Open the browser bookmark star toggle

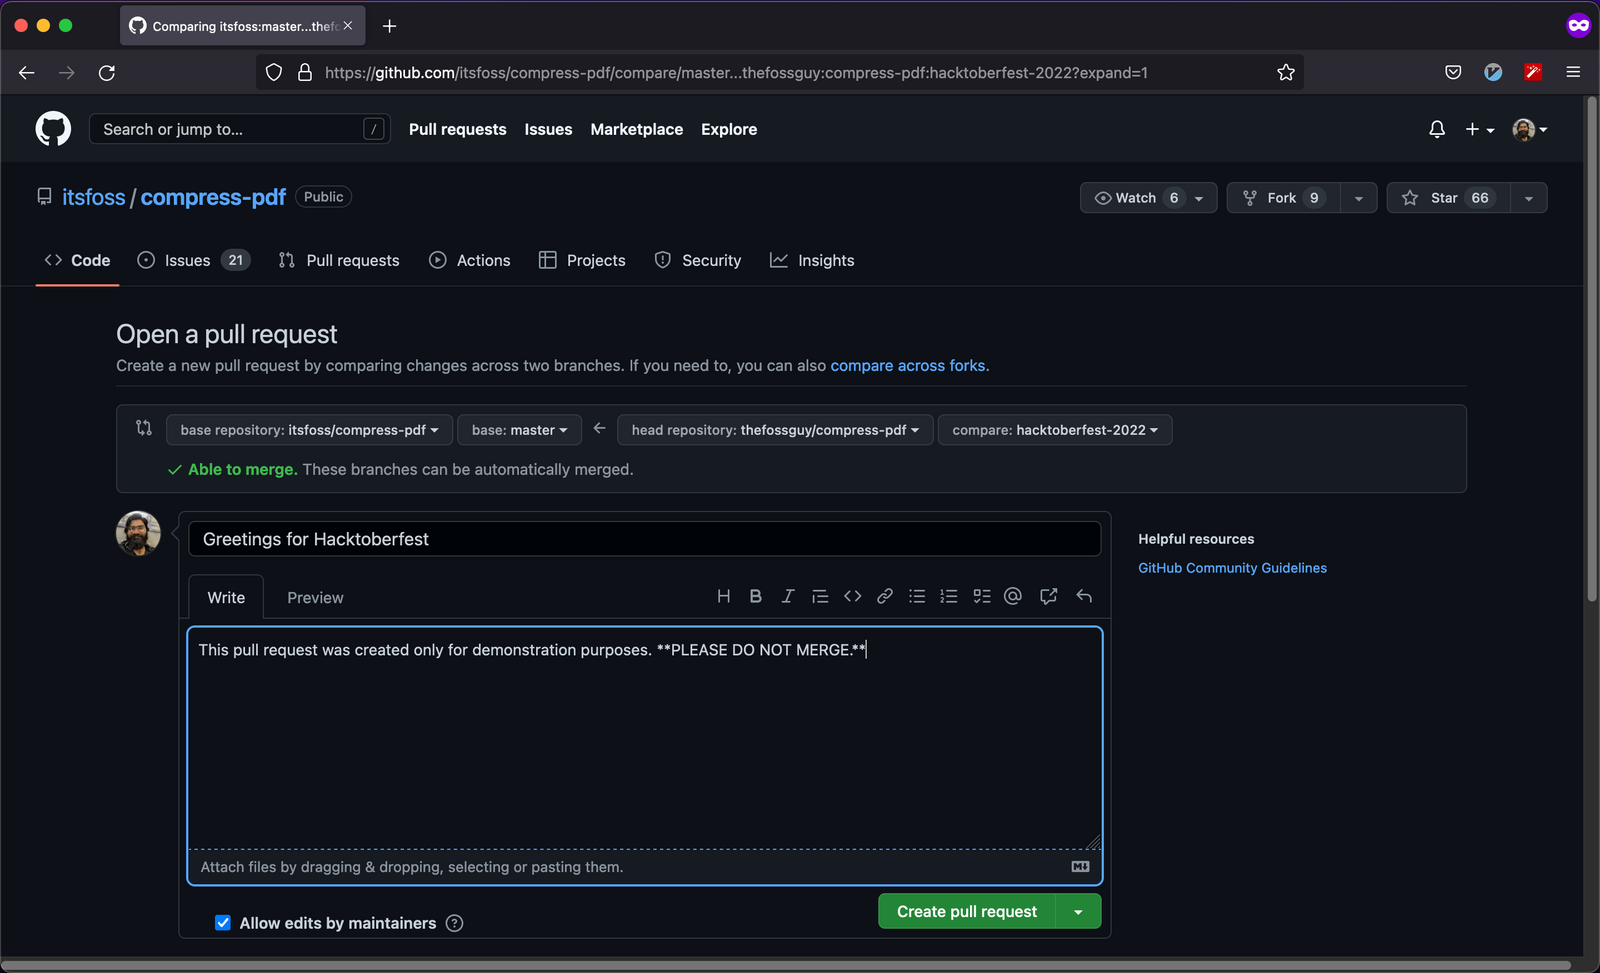pyautogui.click(x=1285, y=72)
